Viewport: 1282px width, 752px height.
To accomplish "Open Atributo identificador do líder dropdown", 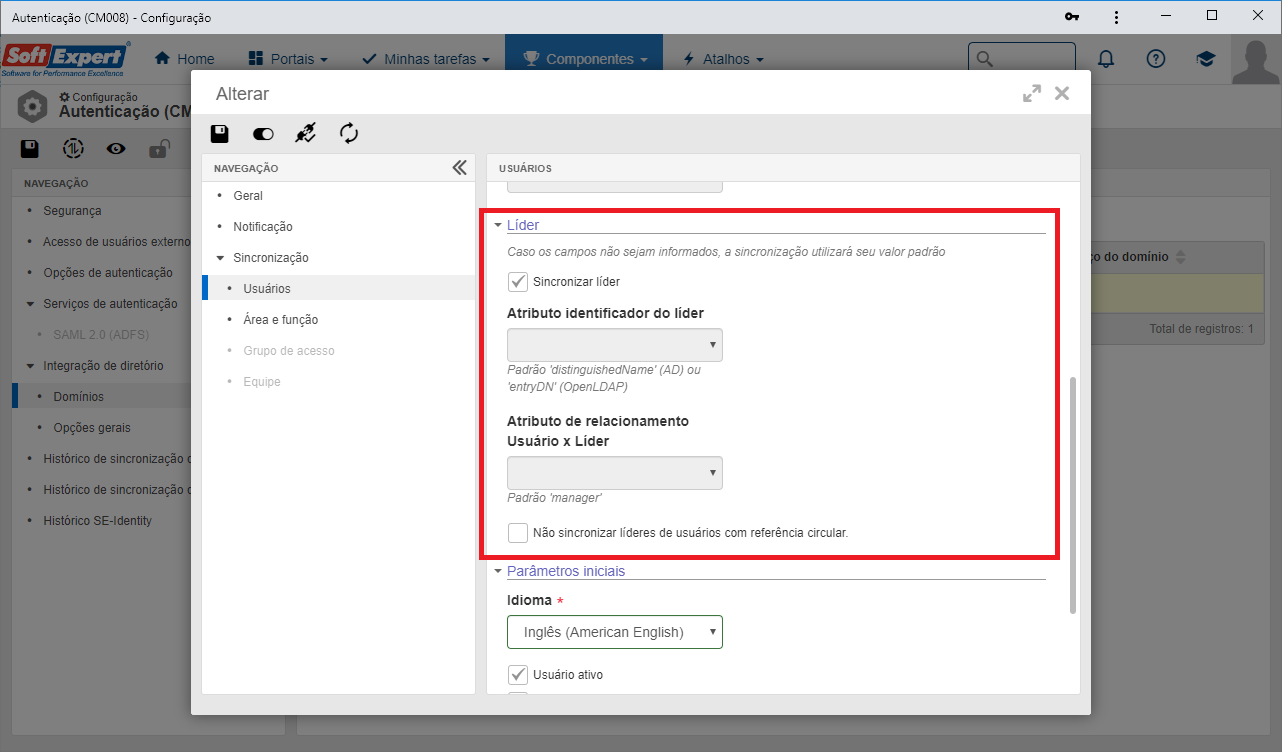I will pos(615,345).
